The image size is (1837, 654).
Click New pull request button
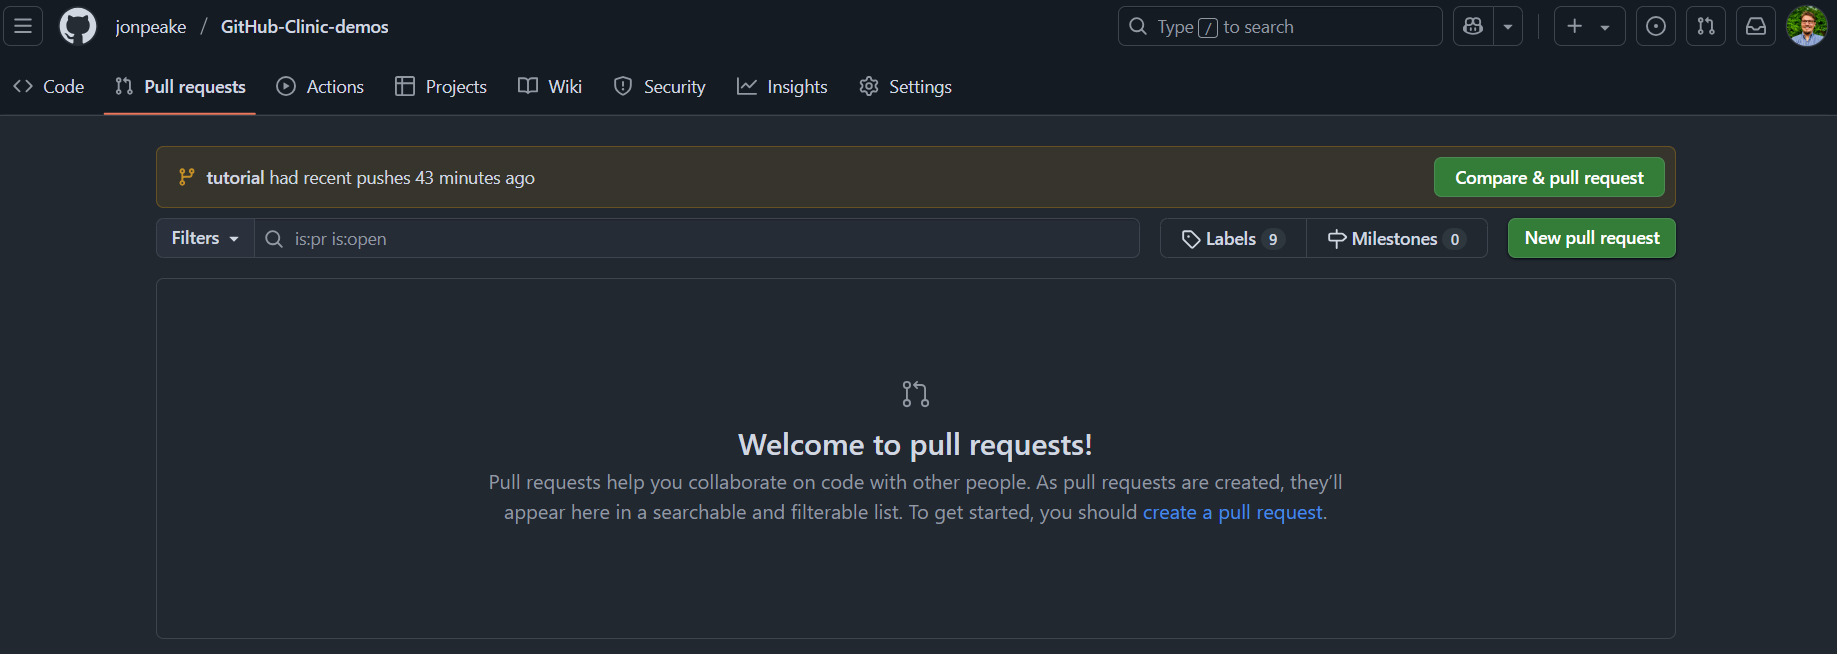pos(1592,238)
